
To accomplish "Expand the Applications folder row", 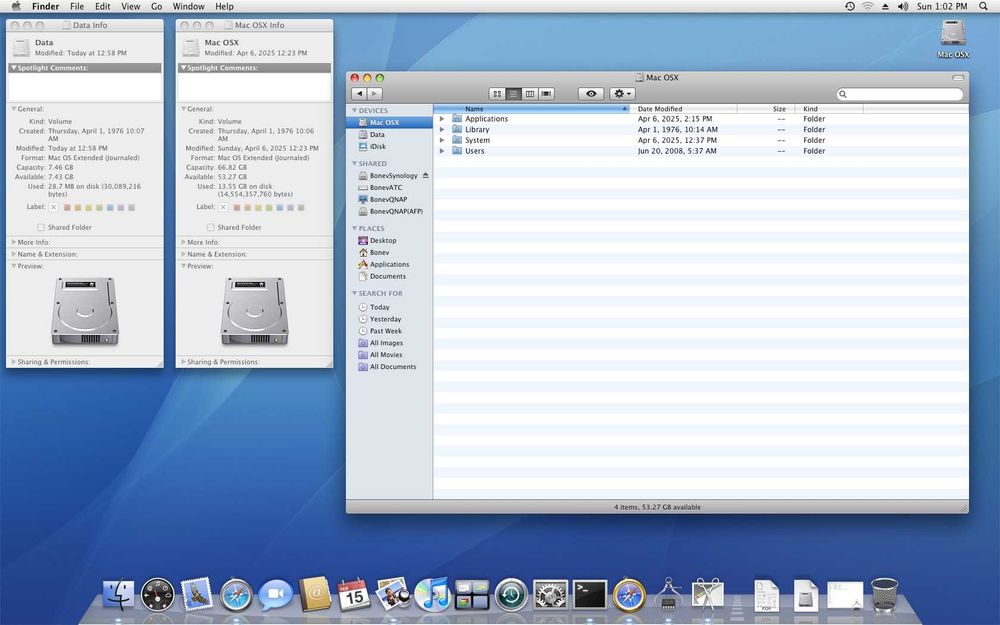I will pyautogui.click(x=441, y=119).
